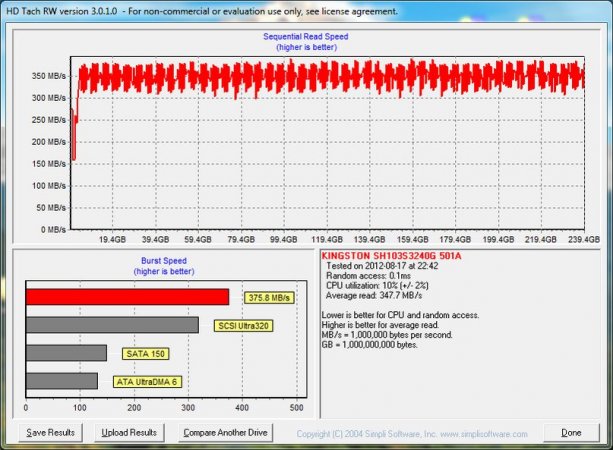
Task: Click the Simpli Software copyright text
Action: (x=412, y=434)
